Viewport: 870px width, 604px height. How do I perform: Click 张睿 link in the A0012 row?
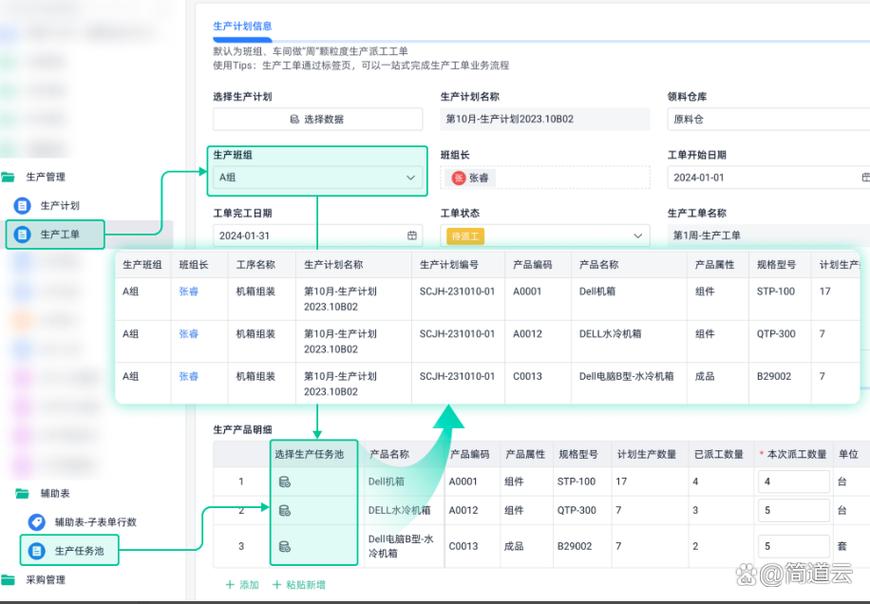pyautogui.click(x=189, y=334)
